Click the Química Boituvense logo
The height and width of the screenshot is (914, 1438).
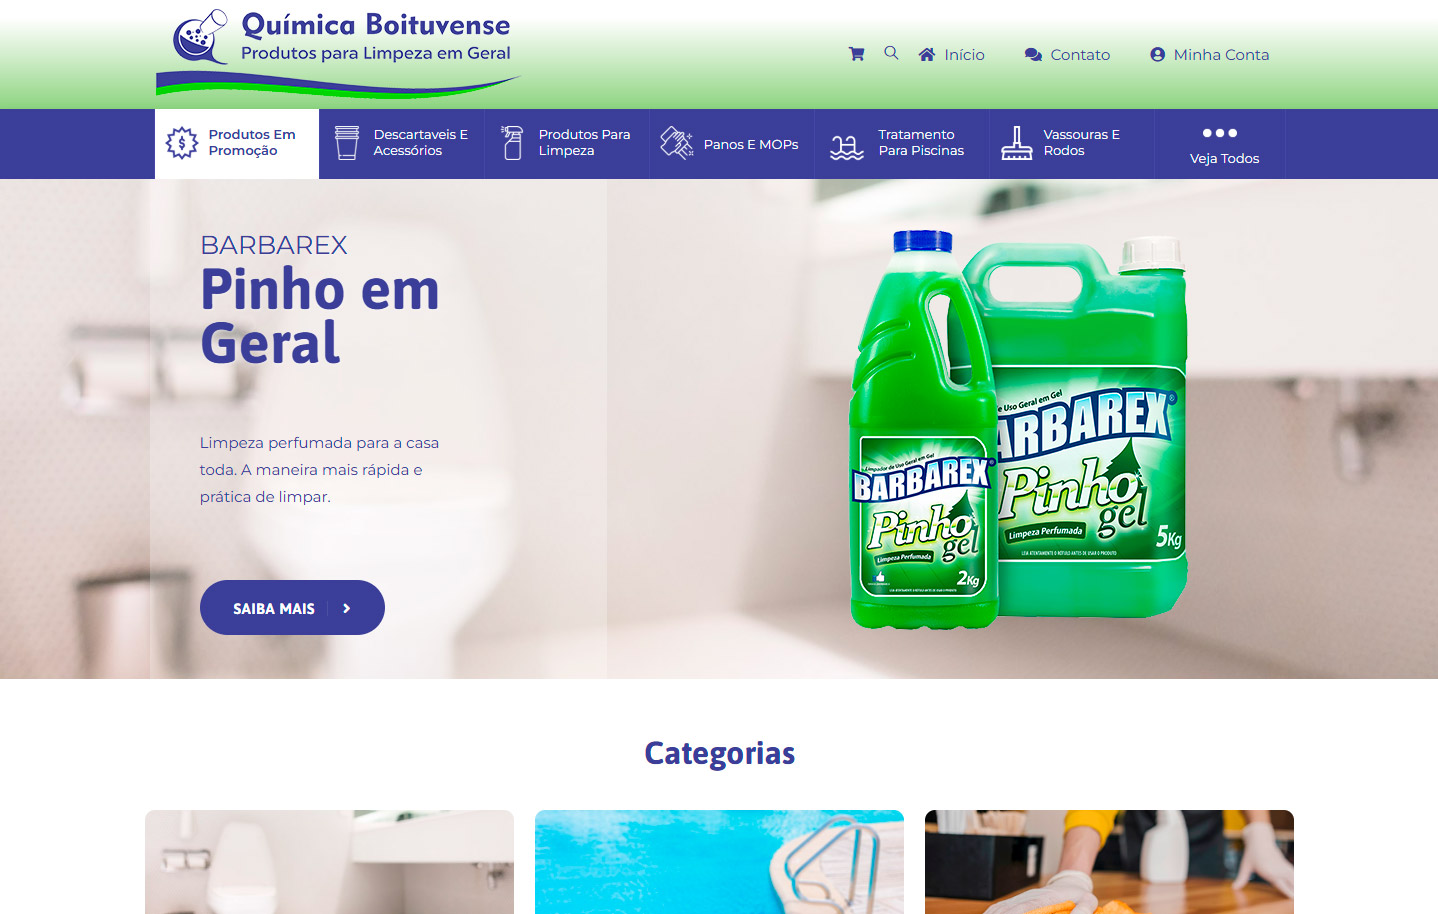338,53
